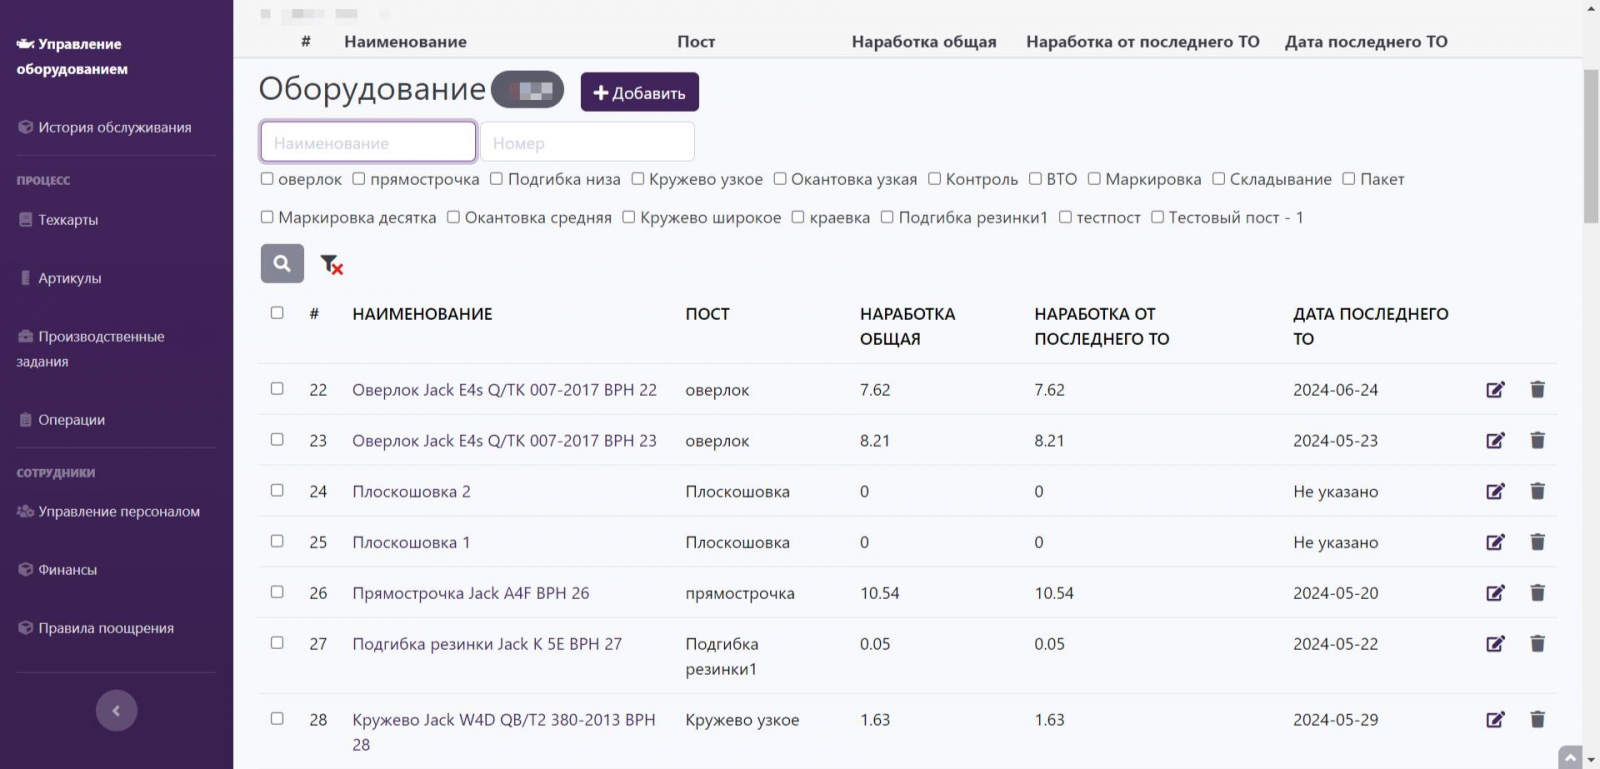
Task: Open Управление персоналом section
Action: [118, 512]
